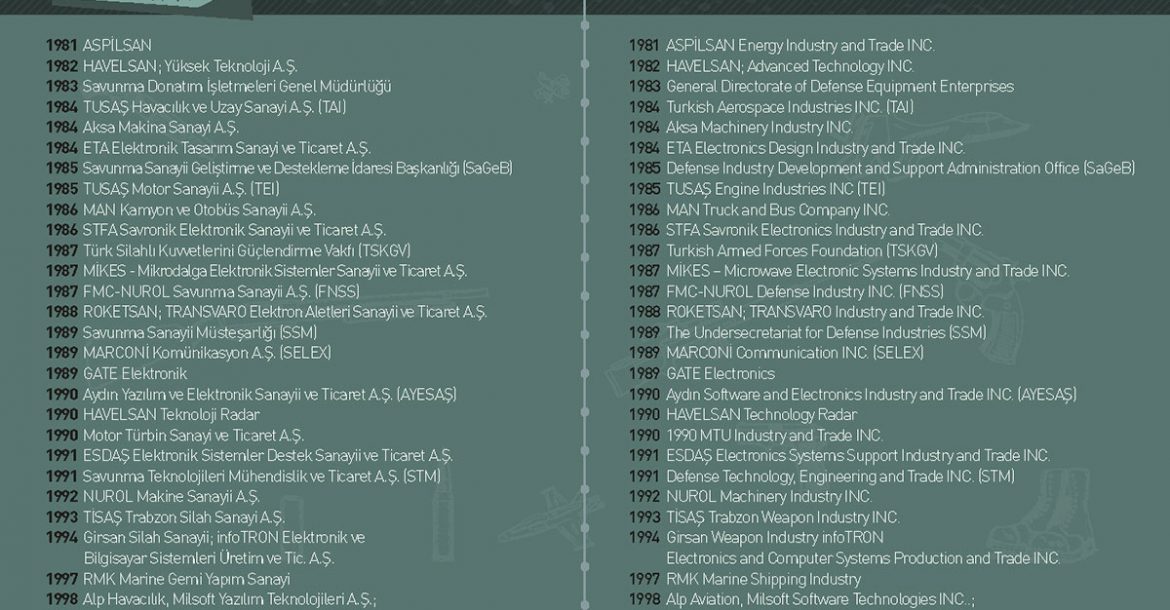This screenshot has width=1170, height=610.
Task: Select 'Electronics and Computer Systems Production' line
Action: pos(863,559)
